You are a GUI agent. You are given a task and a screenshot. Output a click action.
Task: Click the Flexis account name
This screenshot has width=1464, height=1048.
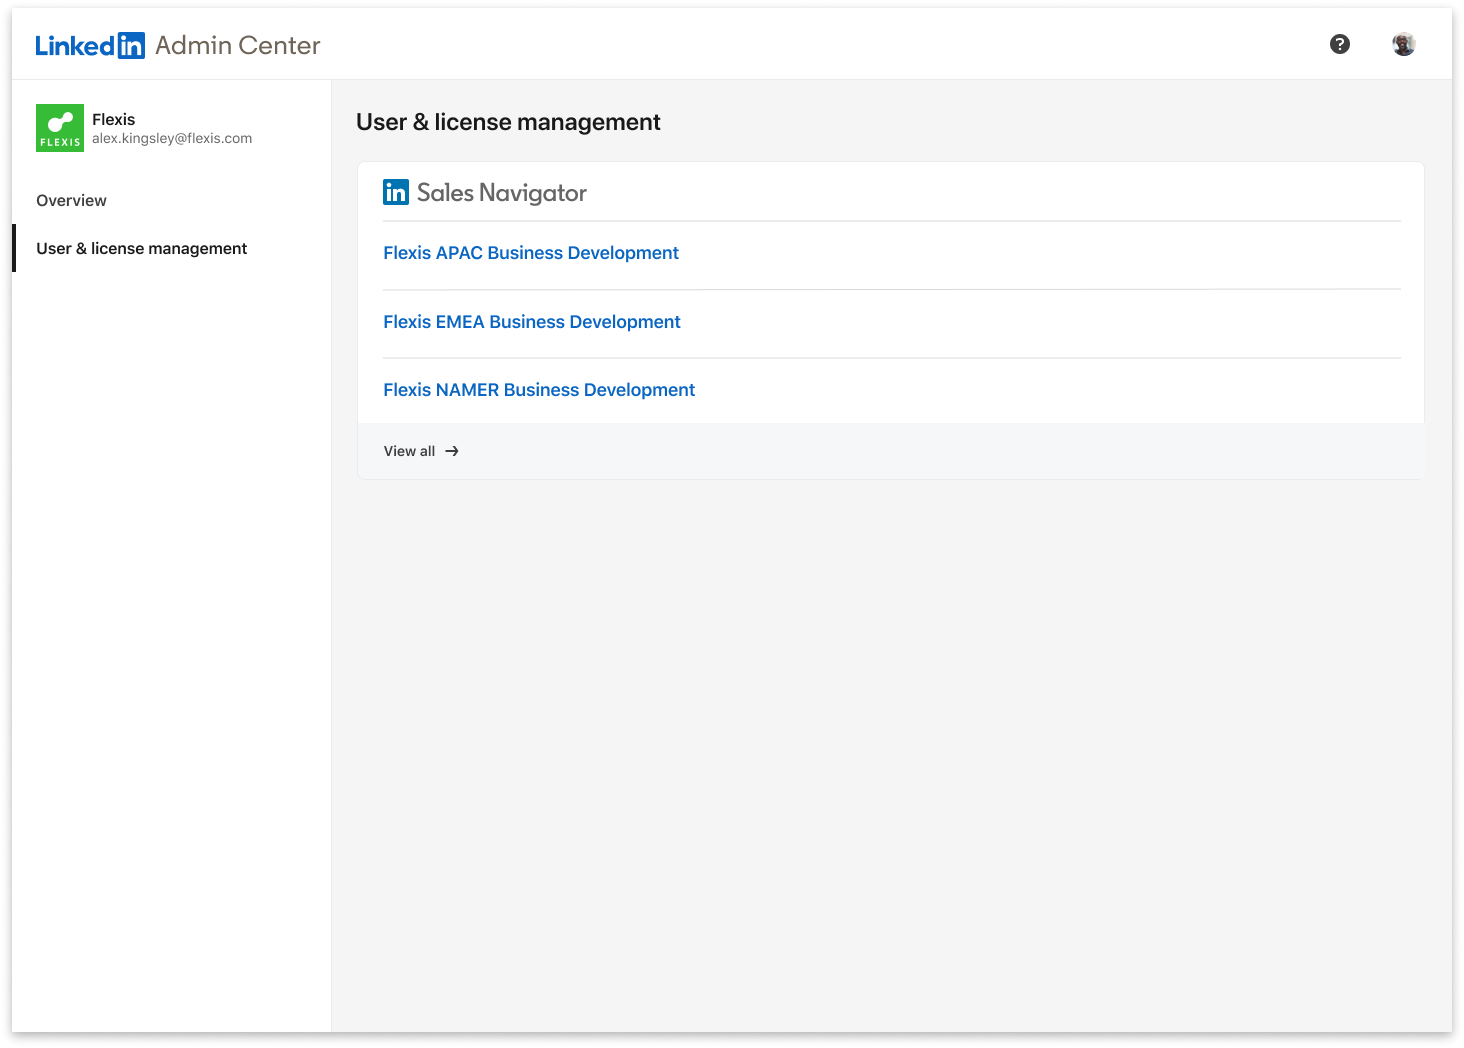[114, 119]
